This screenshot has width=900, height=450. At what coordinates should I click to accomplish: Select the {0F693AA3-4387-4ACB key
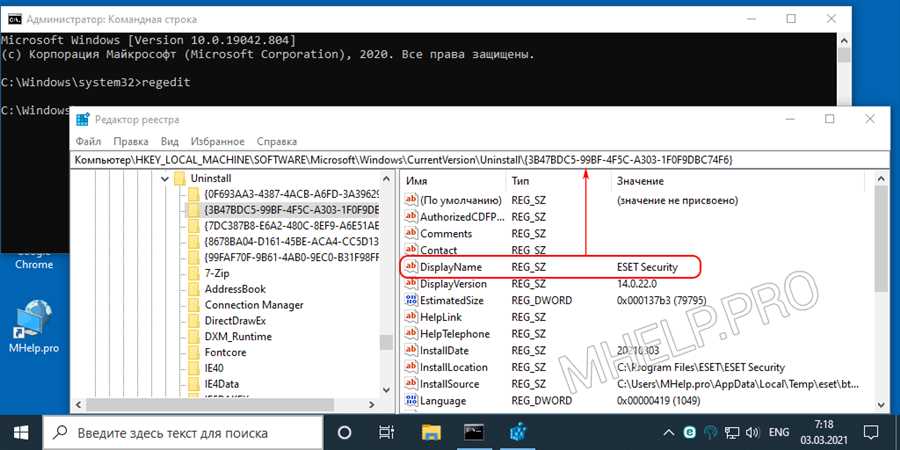(292, 194)
